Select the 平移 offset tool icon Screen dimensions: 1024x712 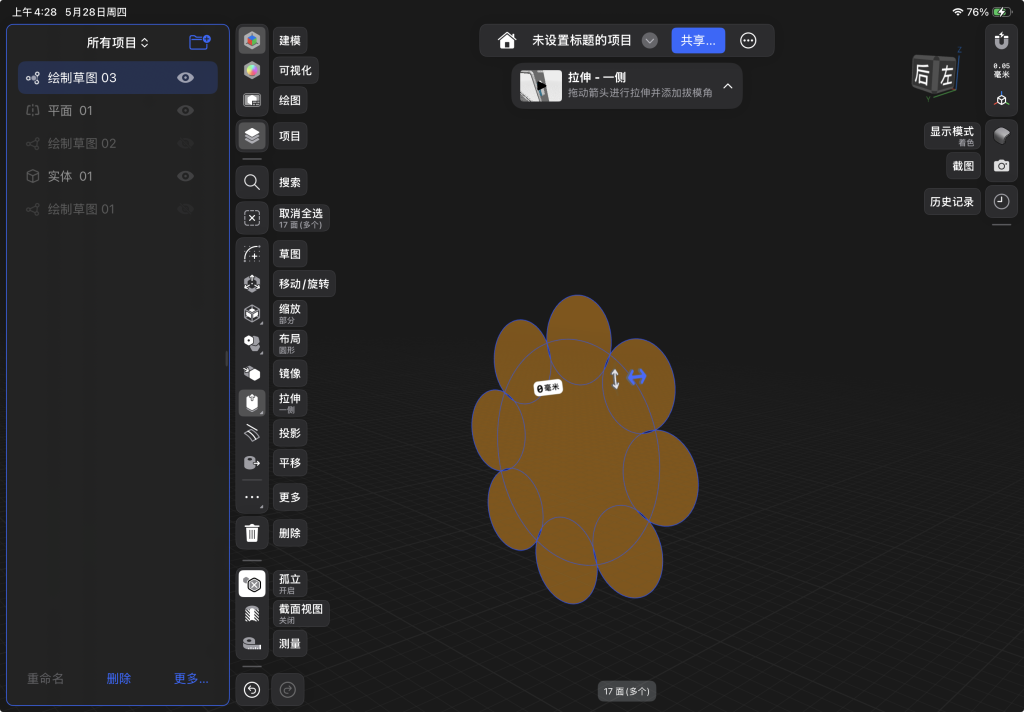[x=252, y=462]
